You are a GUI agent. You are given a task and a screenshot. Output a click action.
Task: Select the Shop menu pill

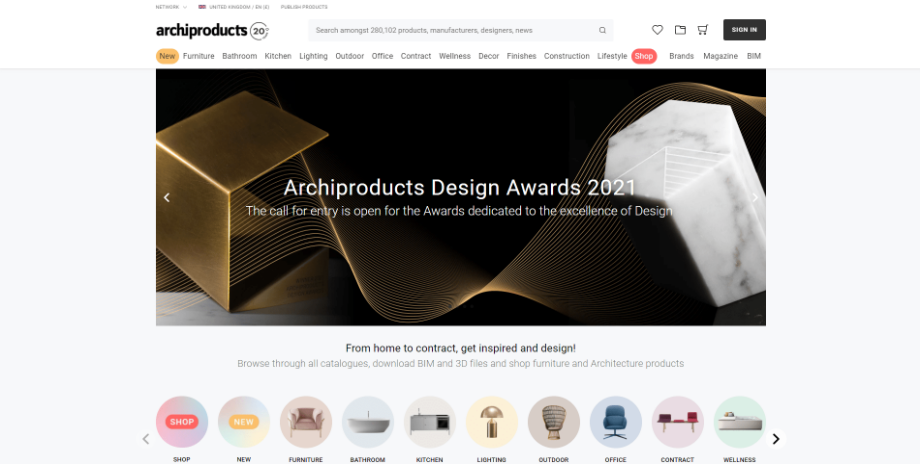tap(644, 56)
